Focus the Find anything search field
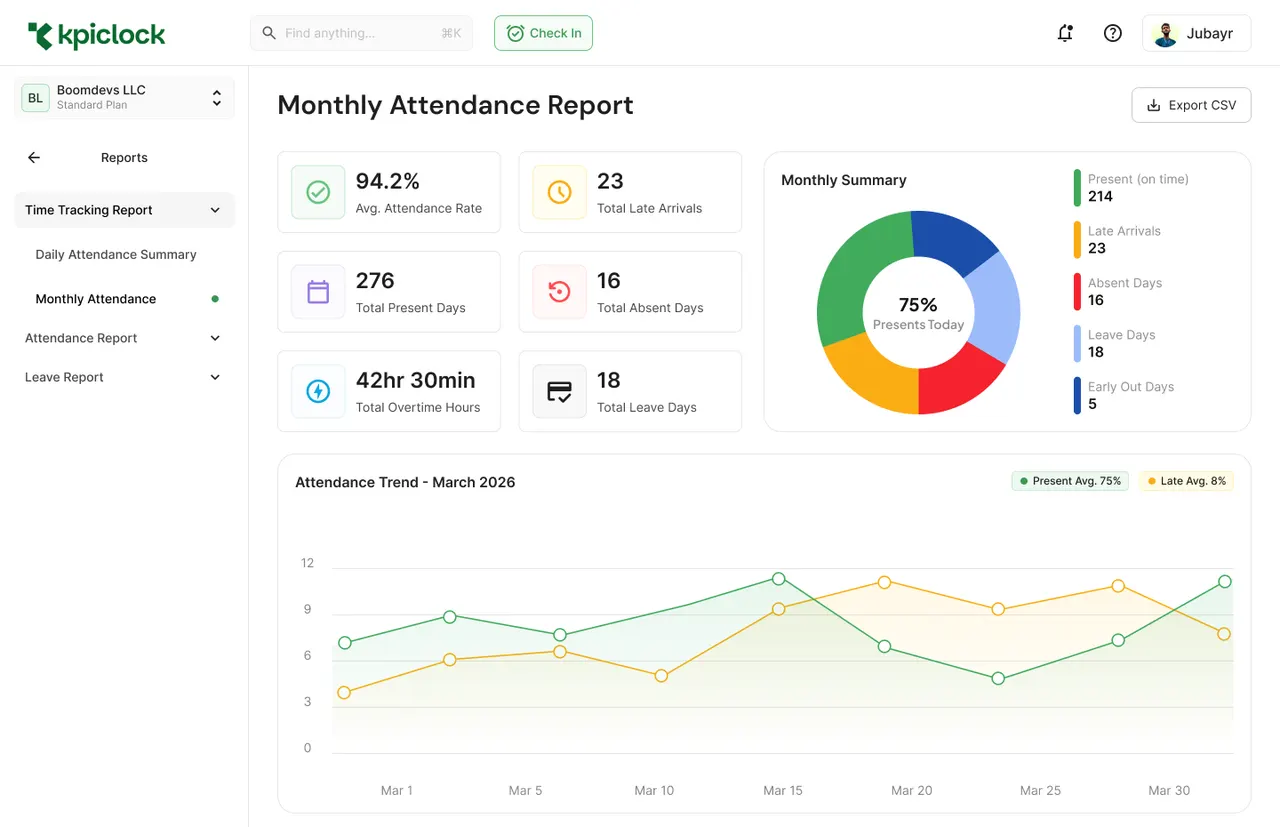This screenshot has width=1280, height=827. (x=361, y=33)
